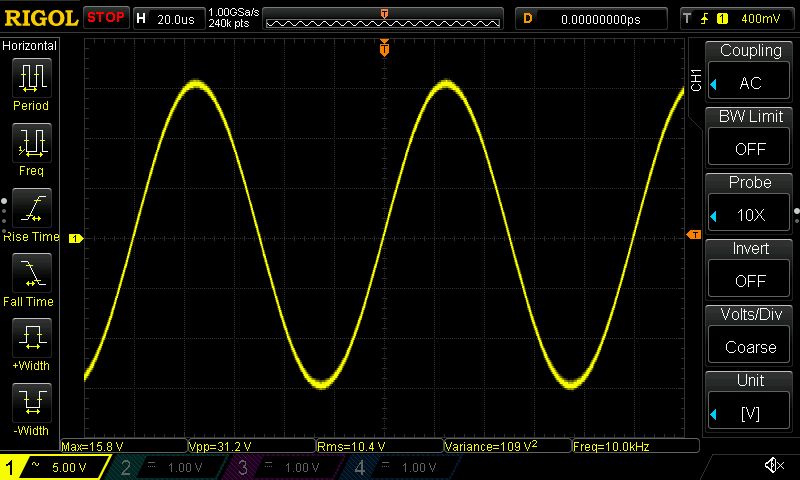Click the Freq=10.0kHz measurement readout

[x=611, y=446]
